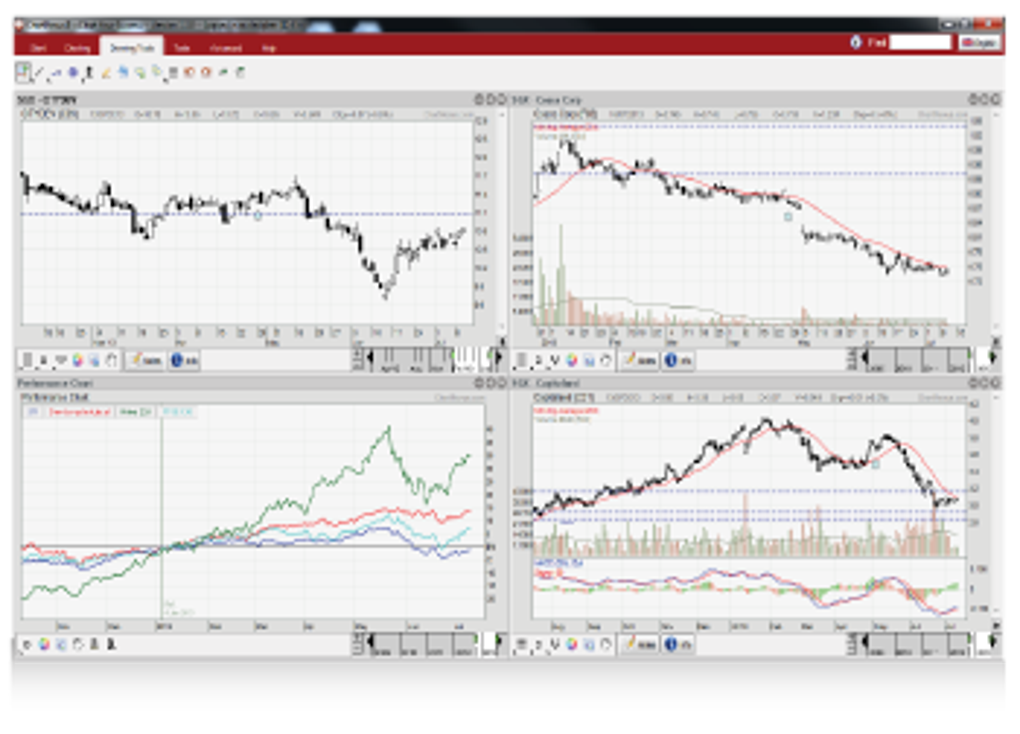Open color wheel in Performance Chart toolbar

(x=44, y=644)
